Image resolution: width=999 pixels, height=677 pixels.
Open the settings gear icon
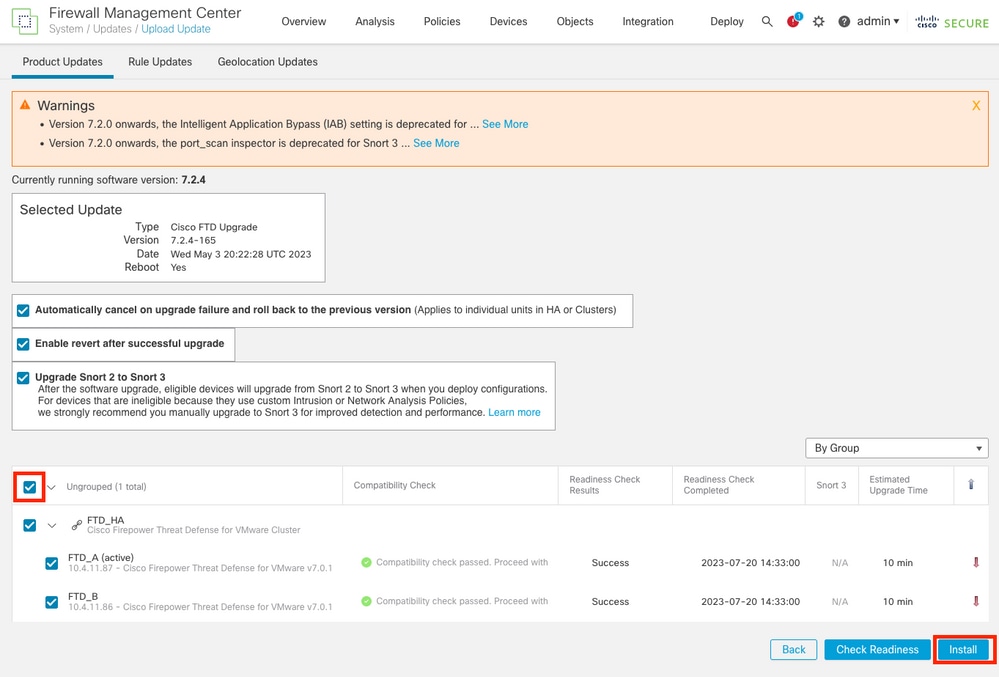pos(819,22)
